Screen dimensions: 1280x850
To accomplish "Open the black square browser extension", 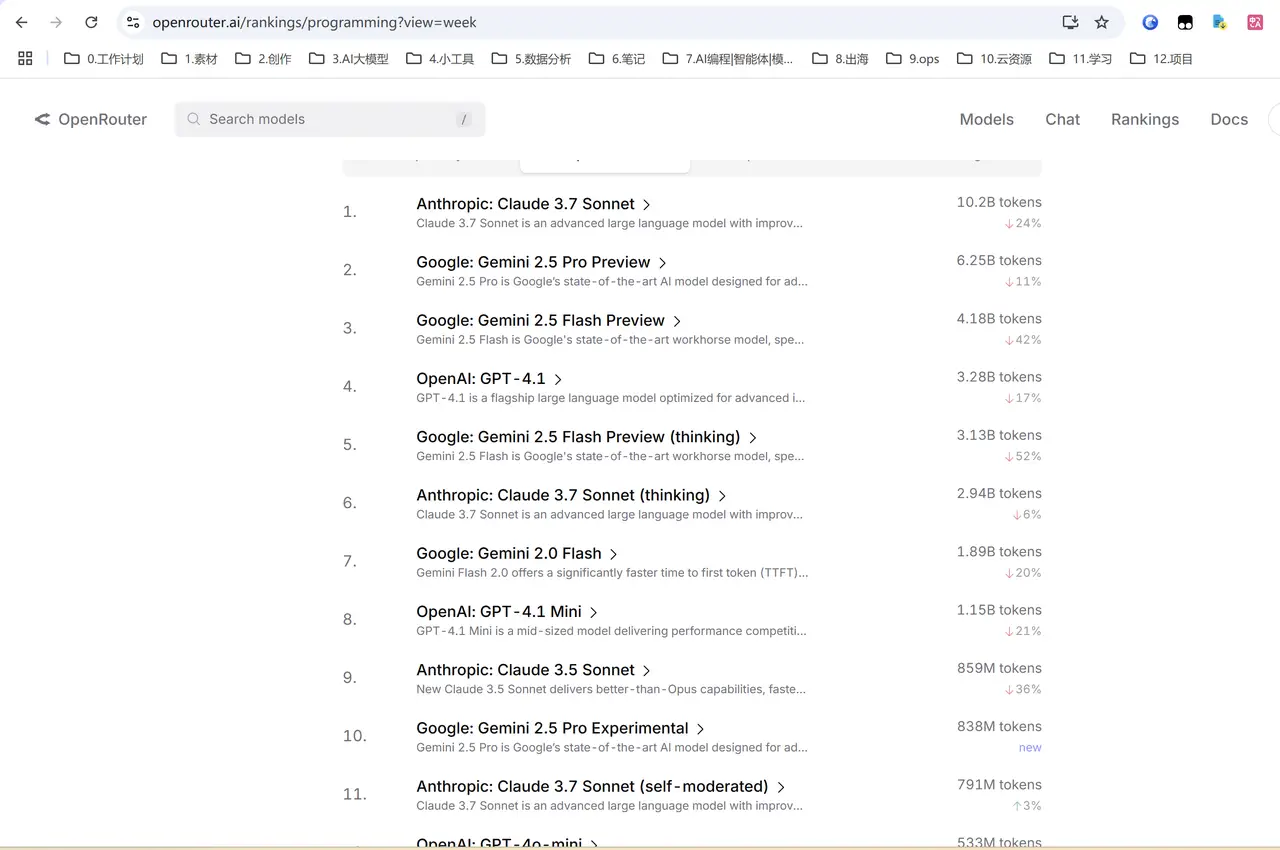I will tap(1185, 22).
